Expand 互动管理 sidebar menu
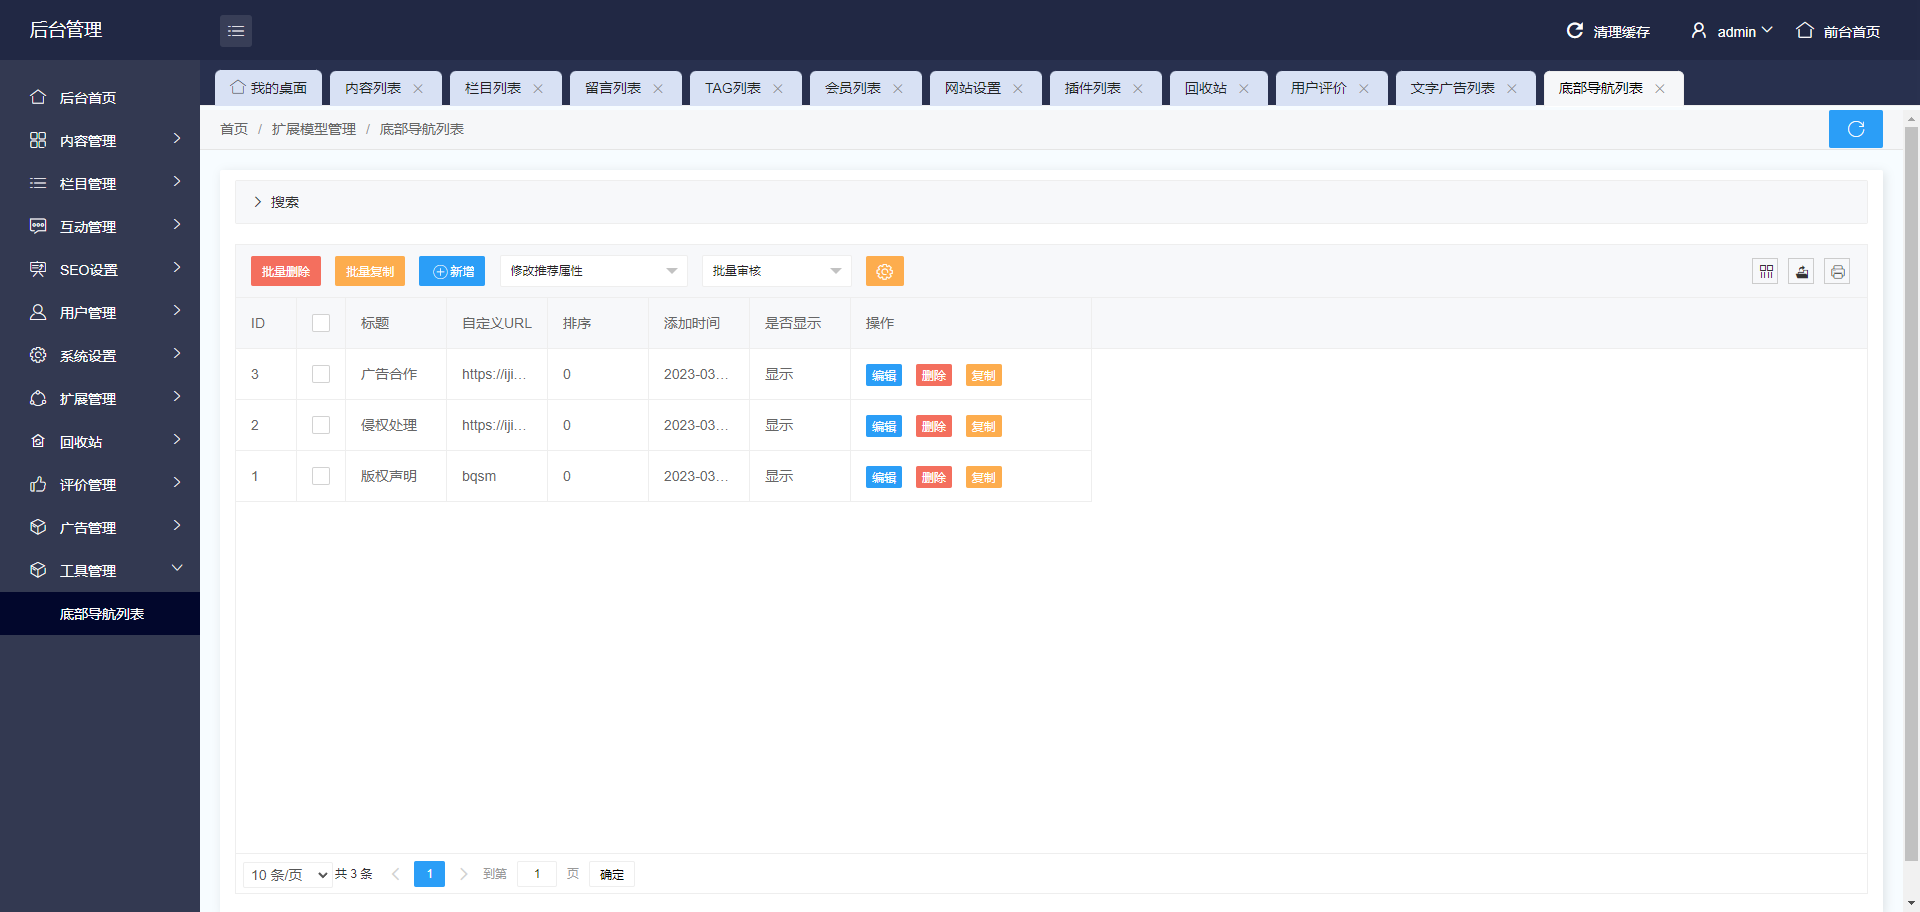Screen dimensions: 1920x912 point(100,226)
